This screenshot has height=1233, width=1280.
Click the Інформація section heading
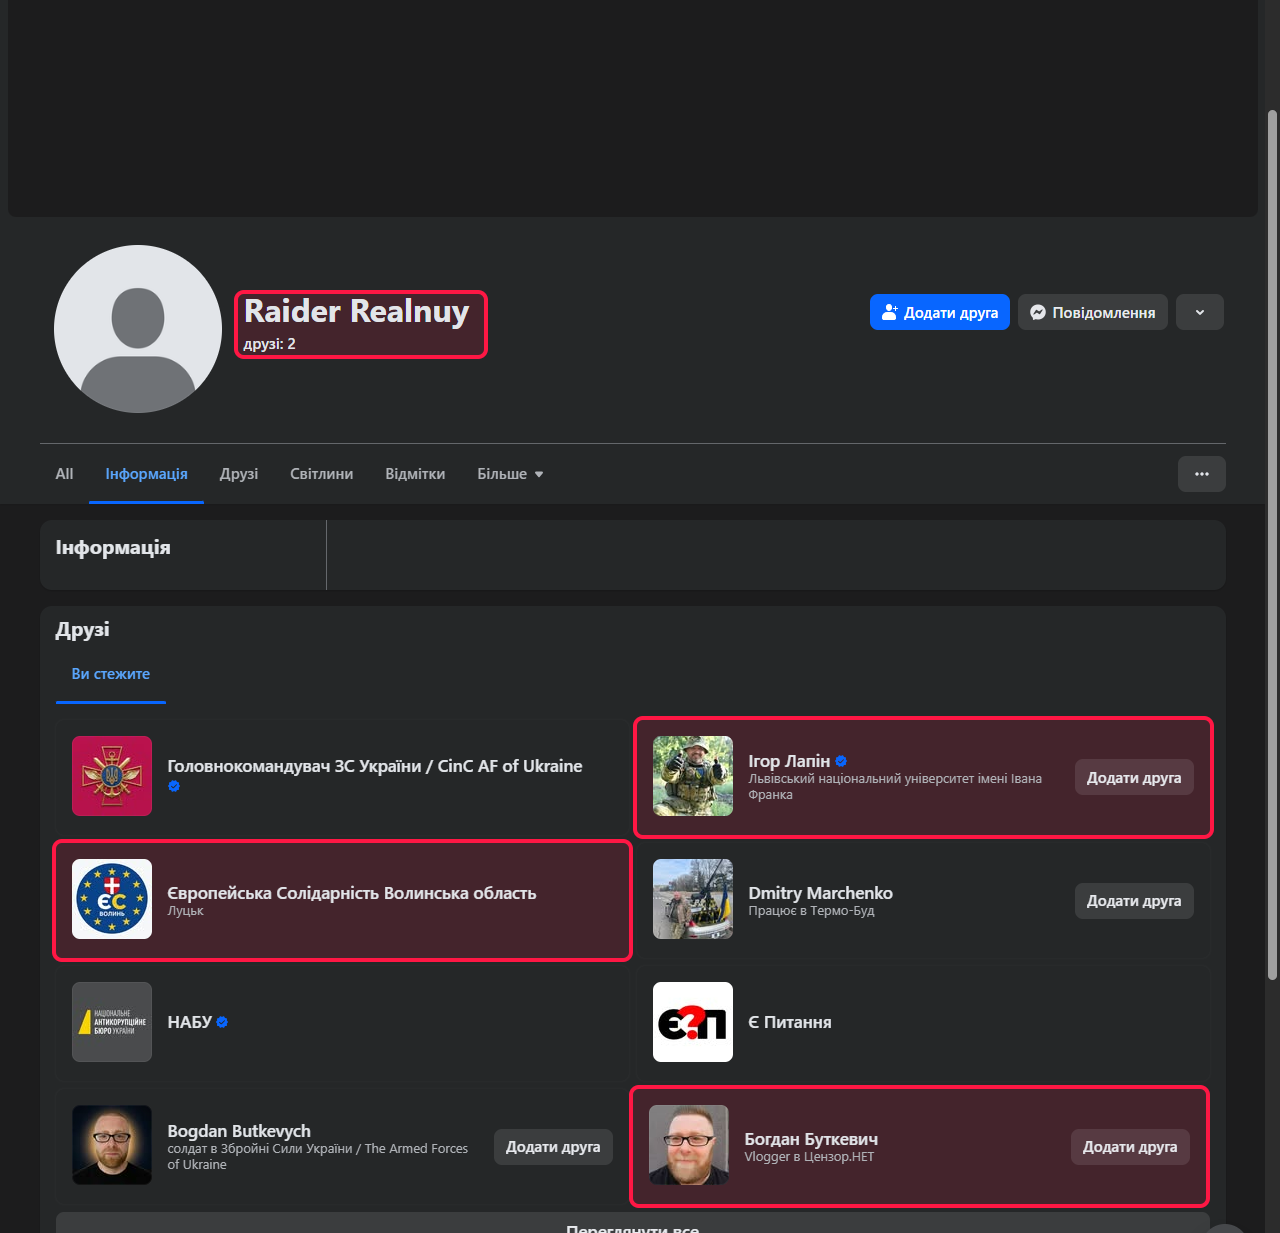click(113, 547)
